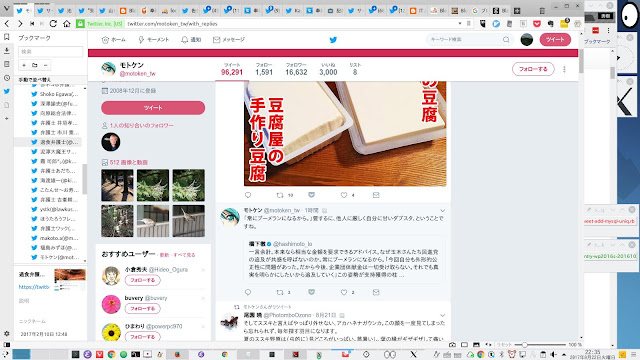The height and width of the screenshot is (360, 640).
Task: Follow 小倉秀夫 with フォローする button
Action: 142,280
